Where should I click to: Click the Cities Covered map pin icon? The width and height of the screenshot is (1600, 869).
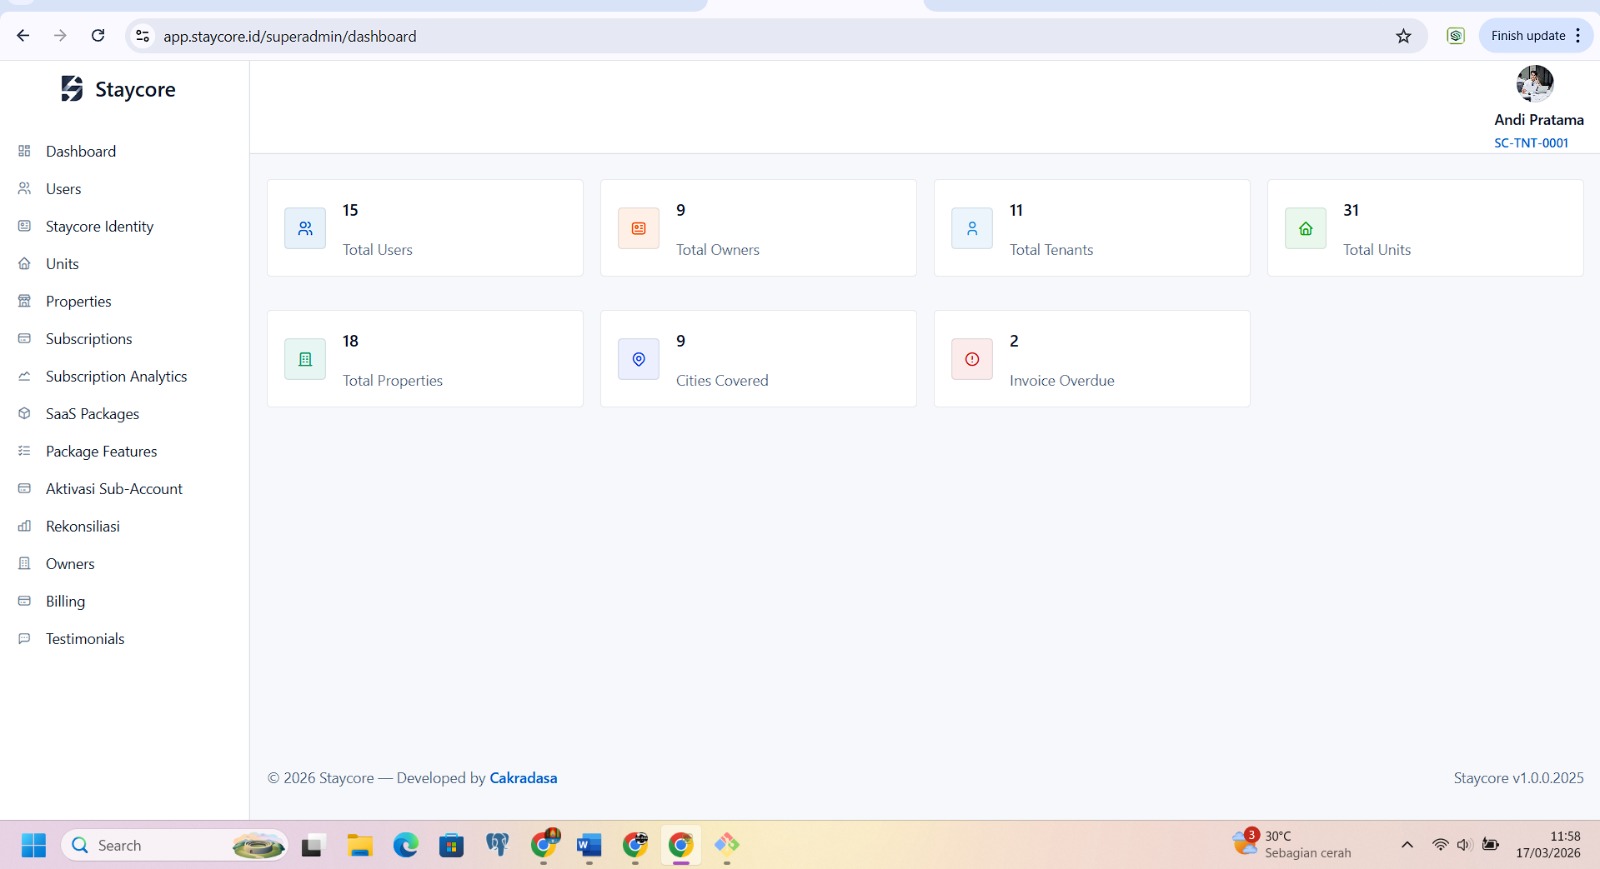(639, 359)
